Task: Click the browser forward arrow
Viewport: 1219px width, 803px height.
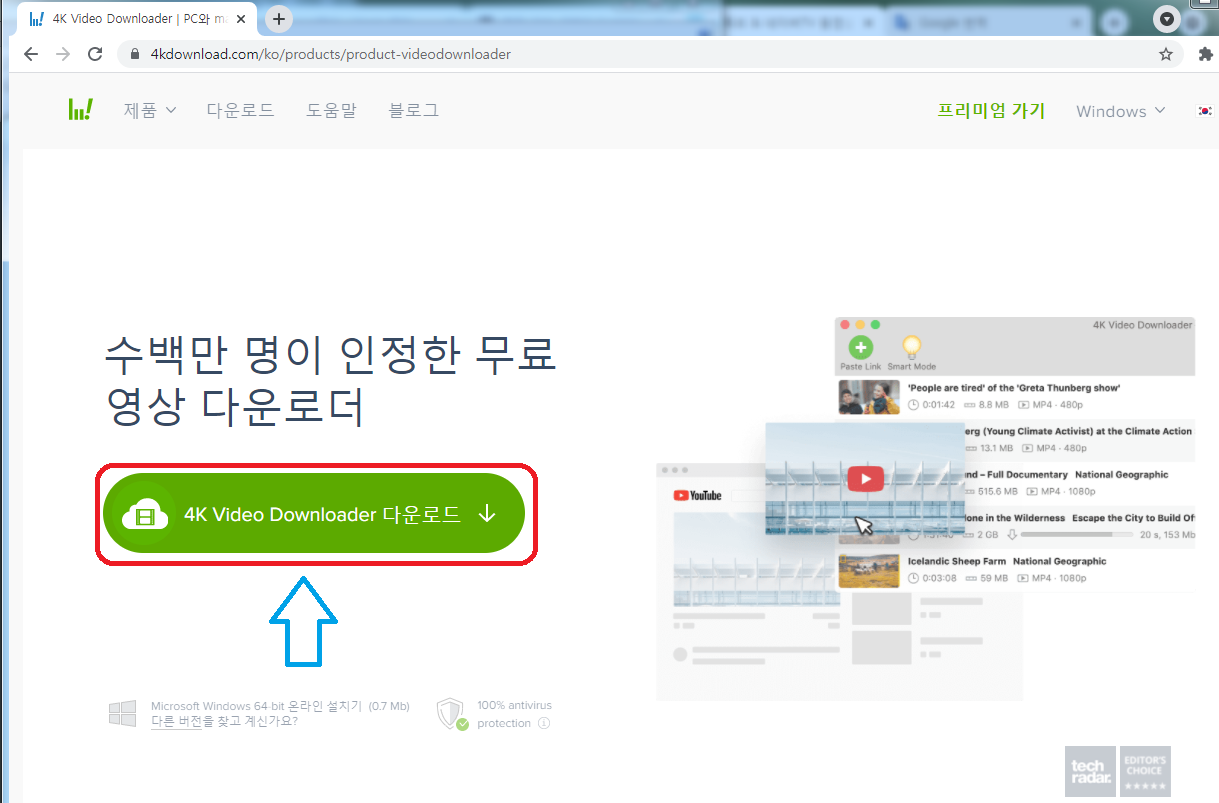Action: 63,54
